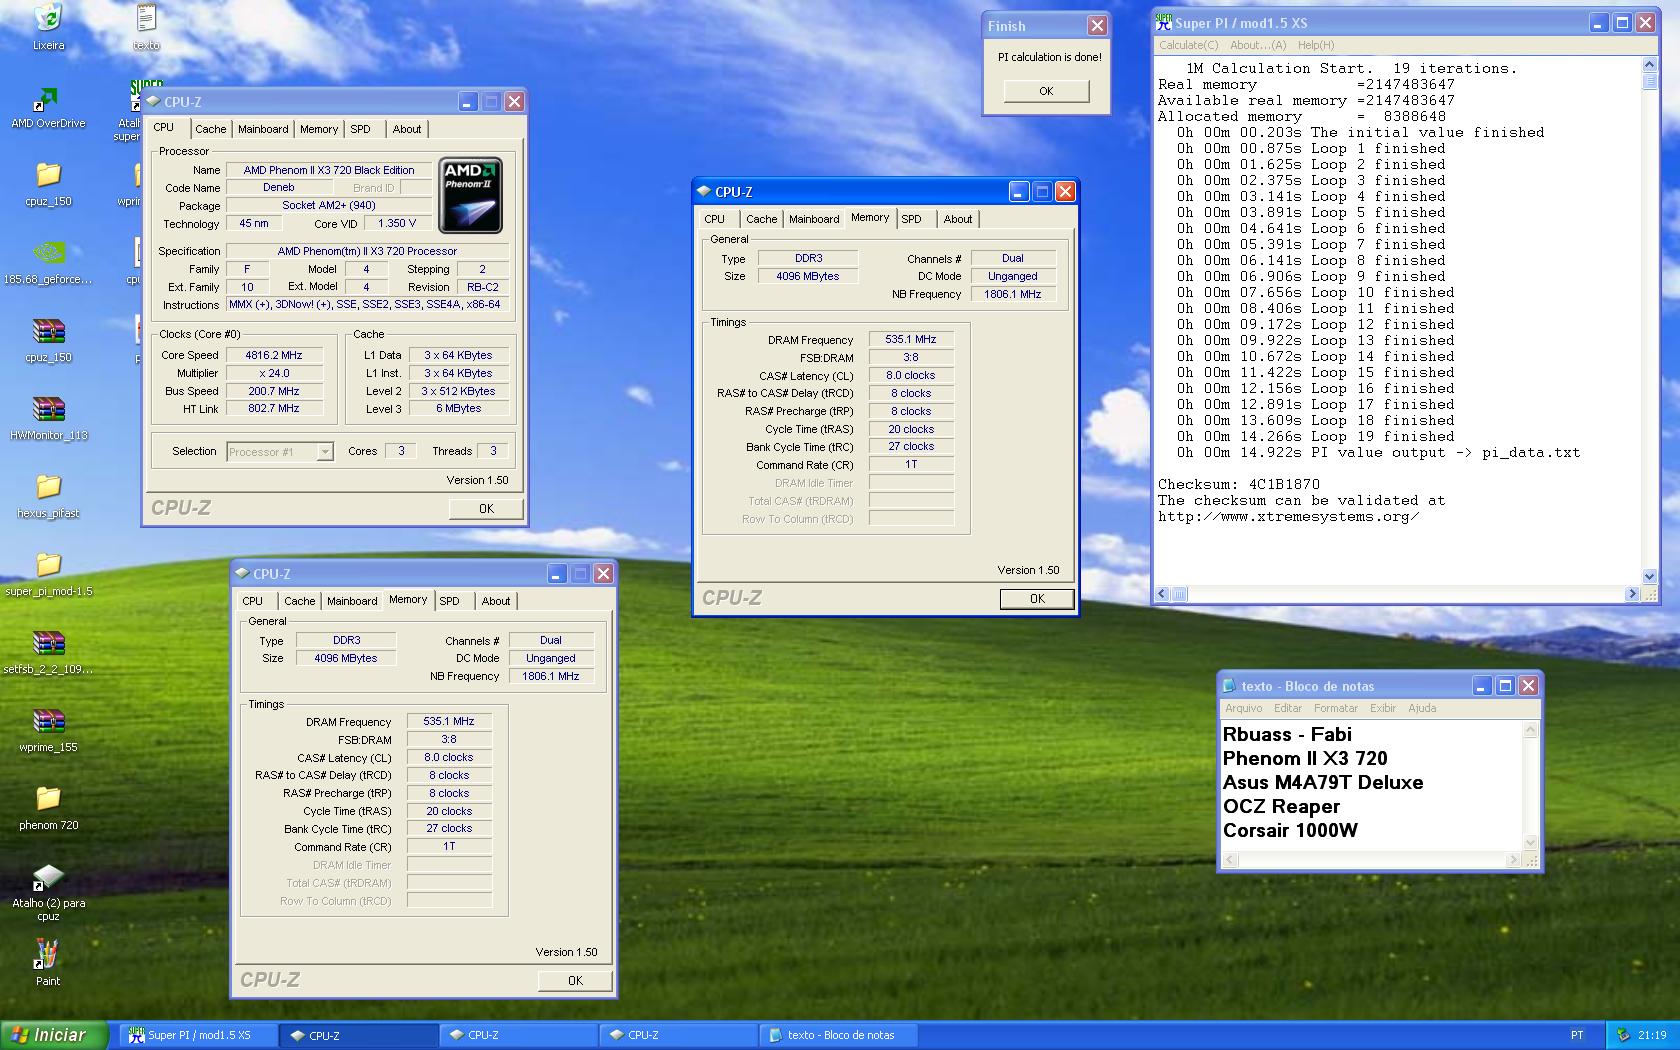Switch to Super PI / mod1.5 XS taskbar item
The width and height of the screenshot is (1680, 1050).
point(198,1035)
